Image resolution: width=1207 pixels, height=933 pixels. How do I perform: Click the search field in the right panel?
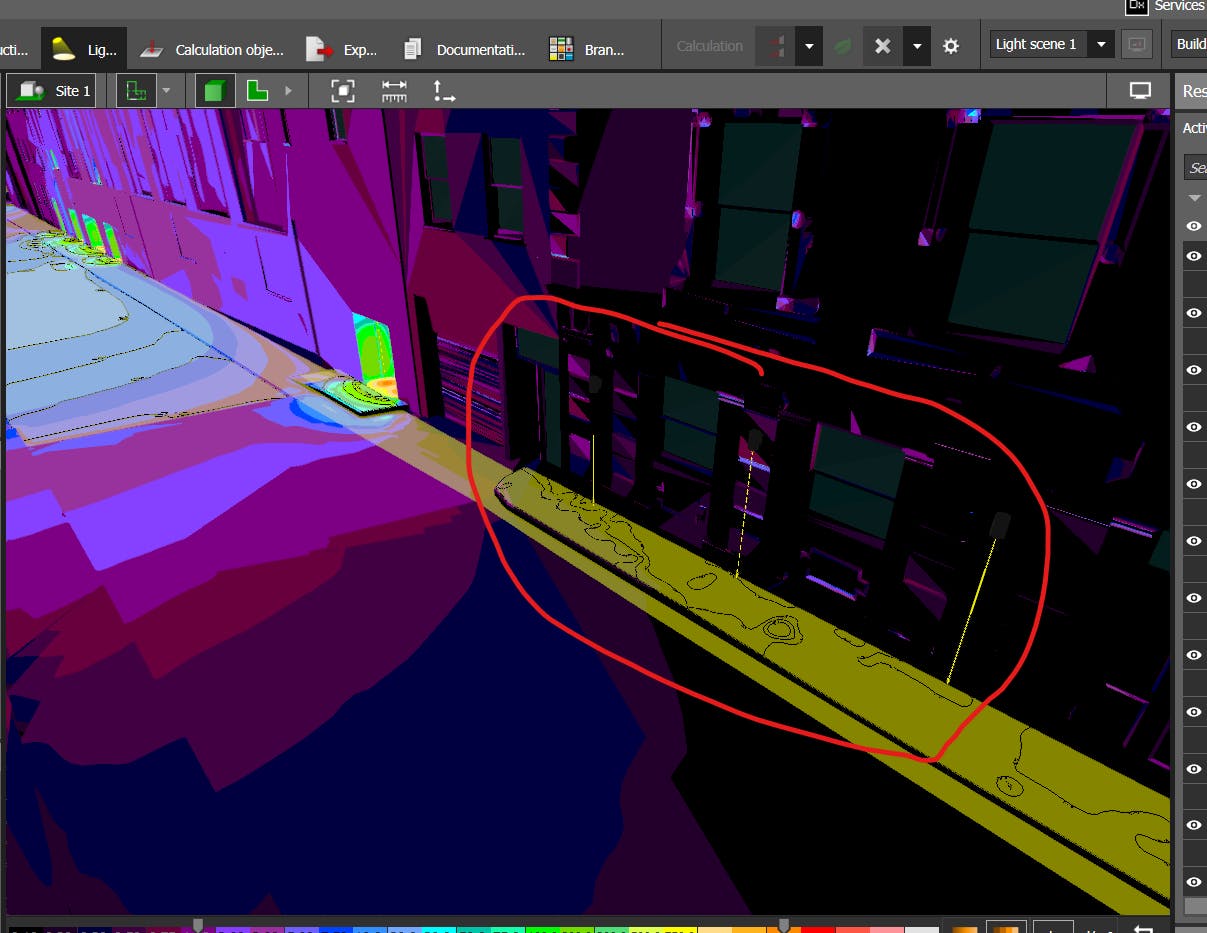pyautogui.click(x=1196, y=167)
